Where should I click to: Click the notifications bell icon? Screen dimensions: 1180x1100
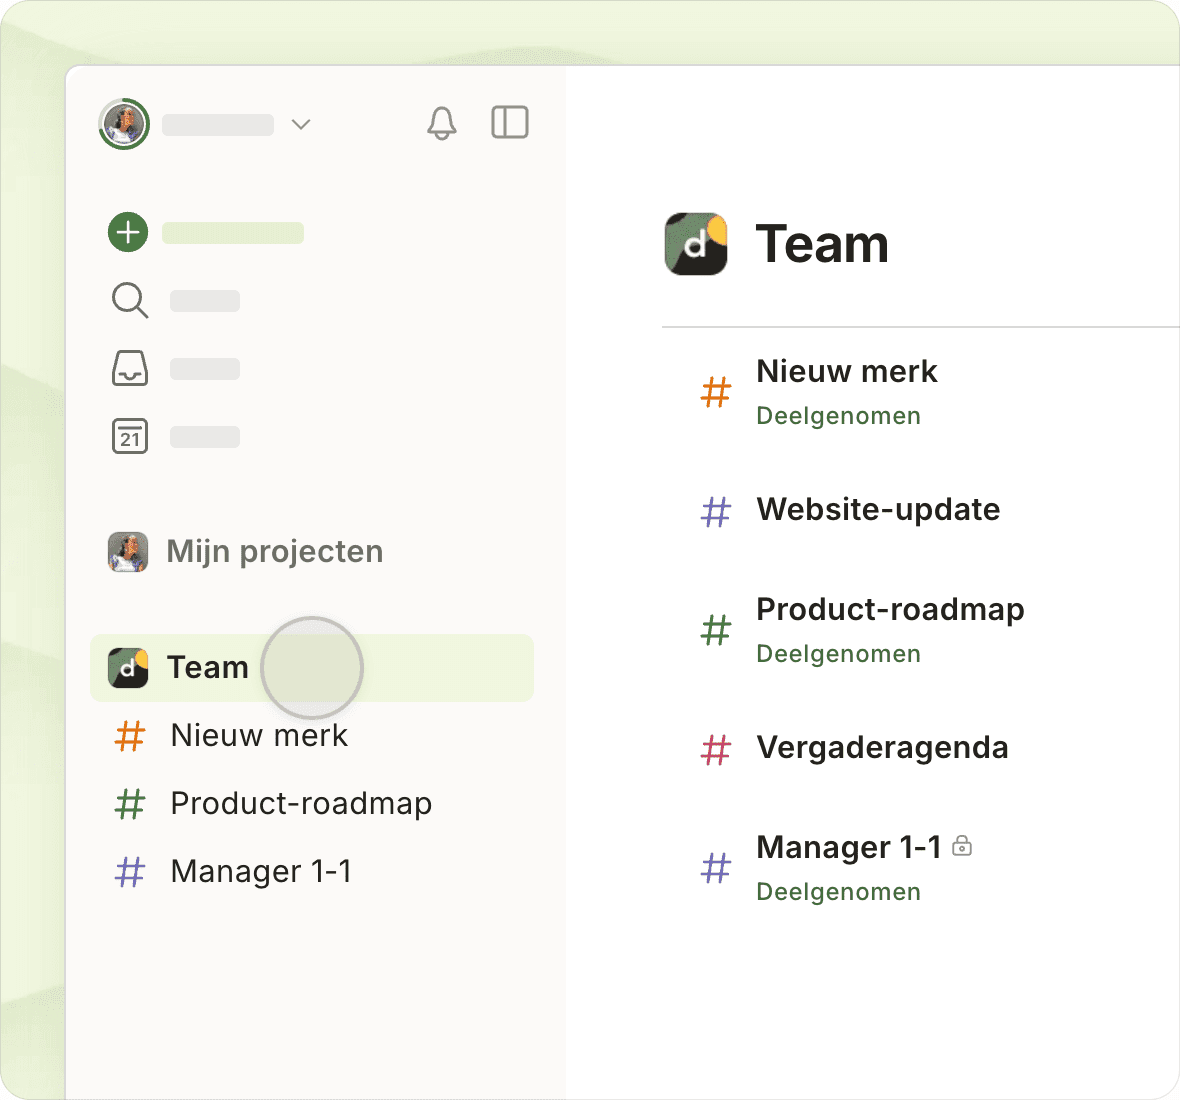tap(441, 123)
